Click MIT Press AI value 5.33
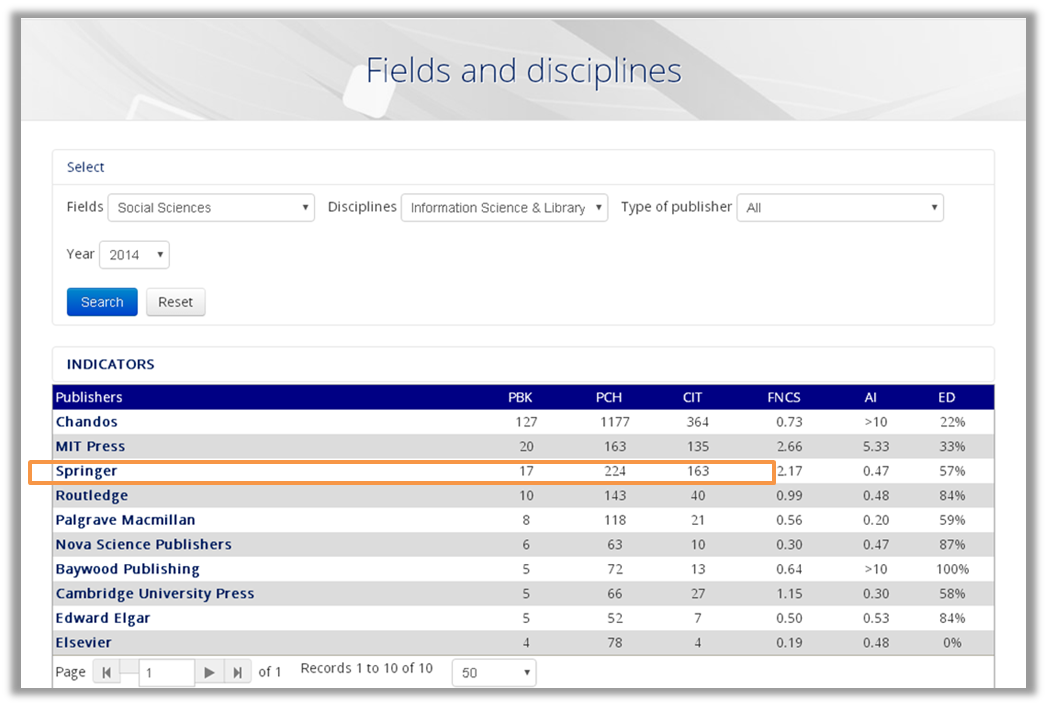 (876, 447)
